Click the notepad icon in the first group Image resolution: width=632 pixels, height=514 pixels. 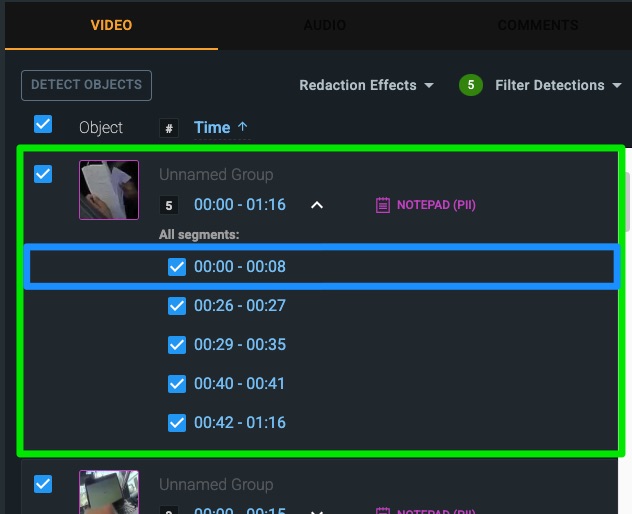point(382,205)
